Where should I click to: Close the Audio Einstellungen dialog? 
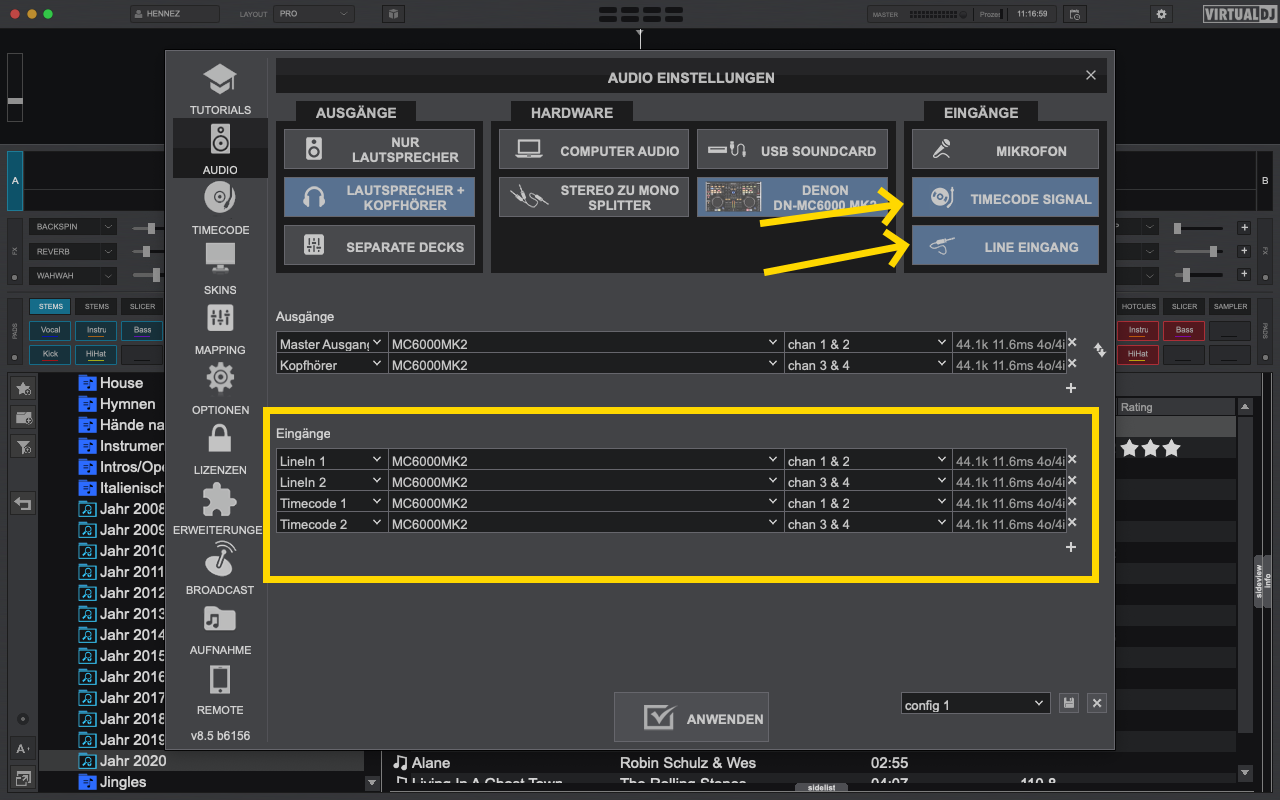point(1091,75)
